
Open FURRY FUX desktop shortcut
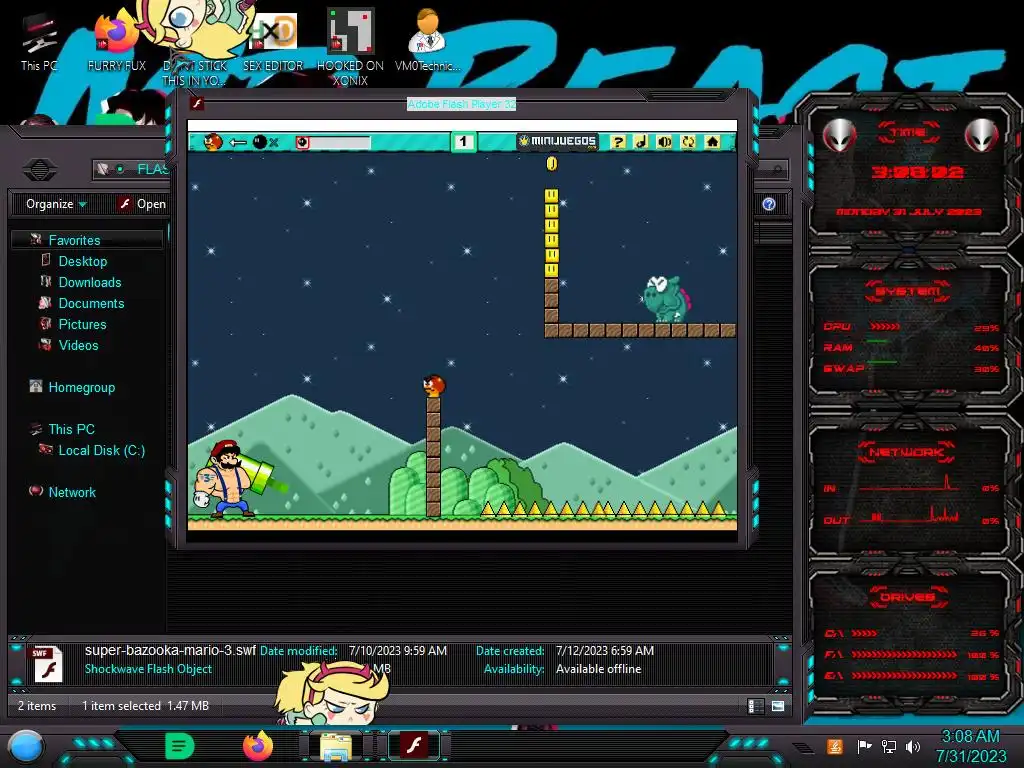116,42
